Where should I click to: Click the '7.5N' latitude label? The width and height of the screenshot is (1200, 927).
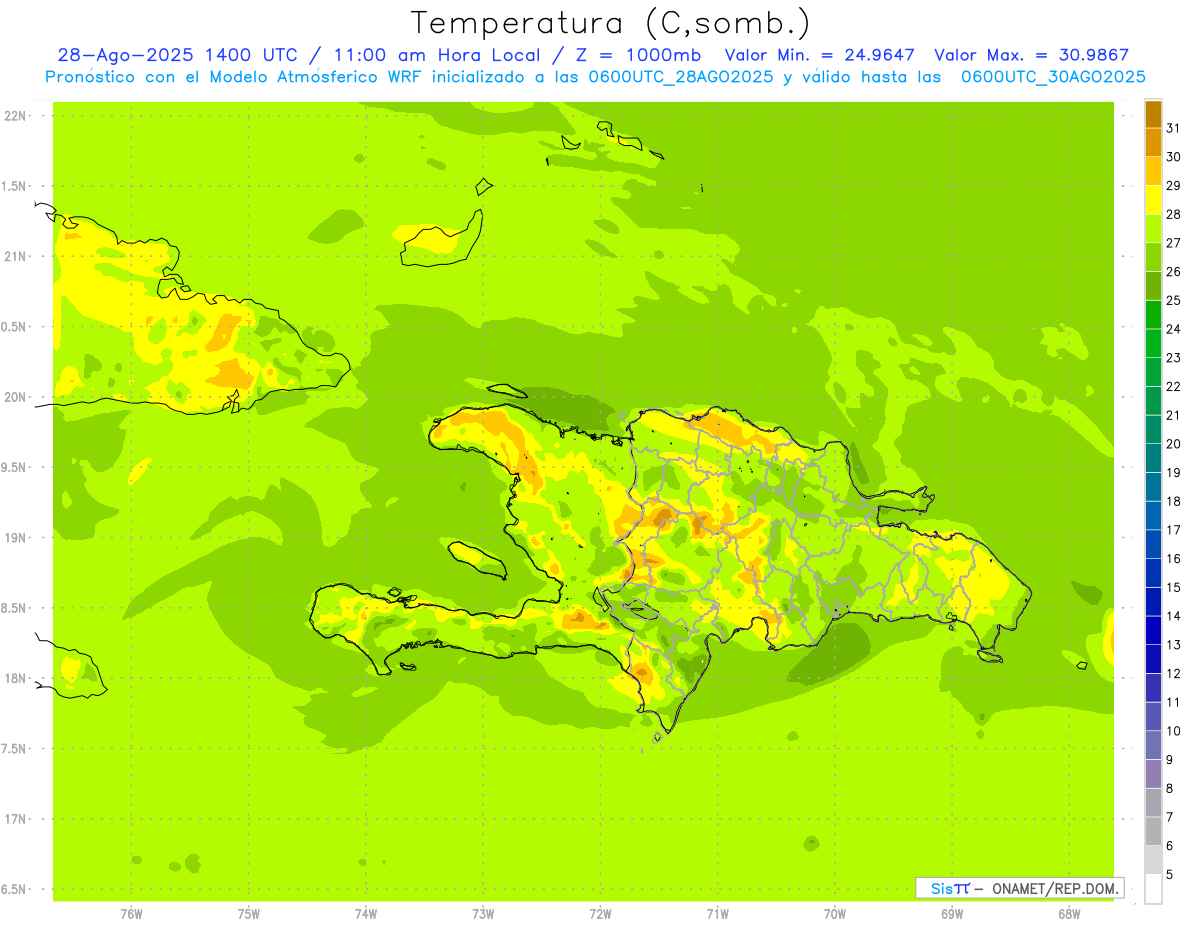click(14, 748)
